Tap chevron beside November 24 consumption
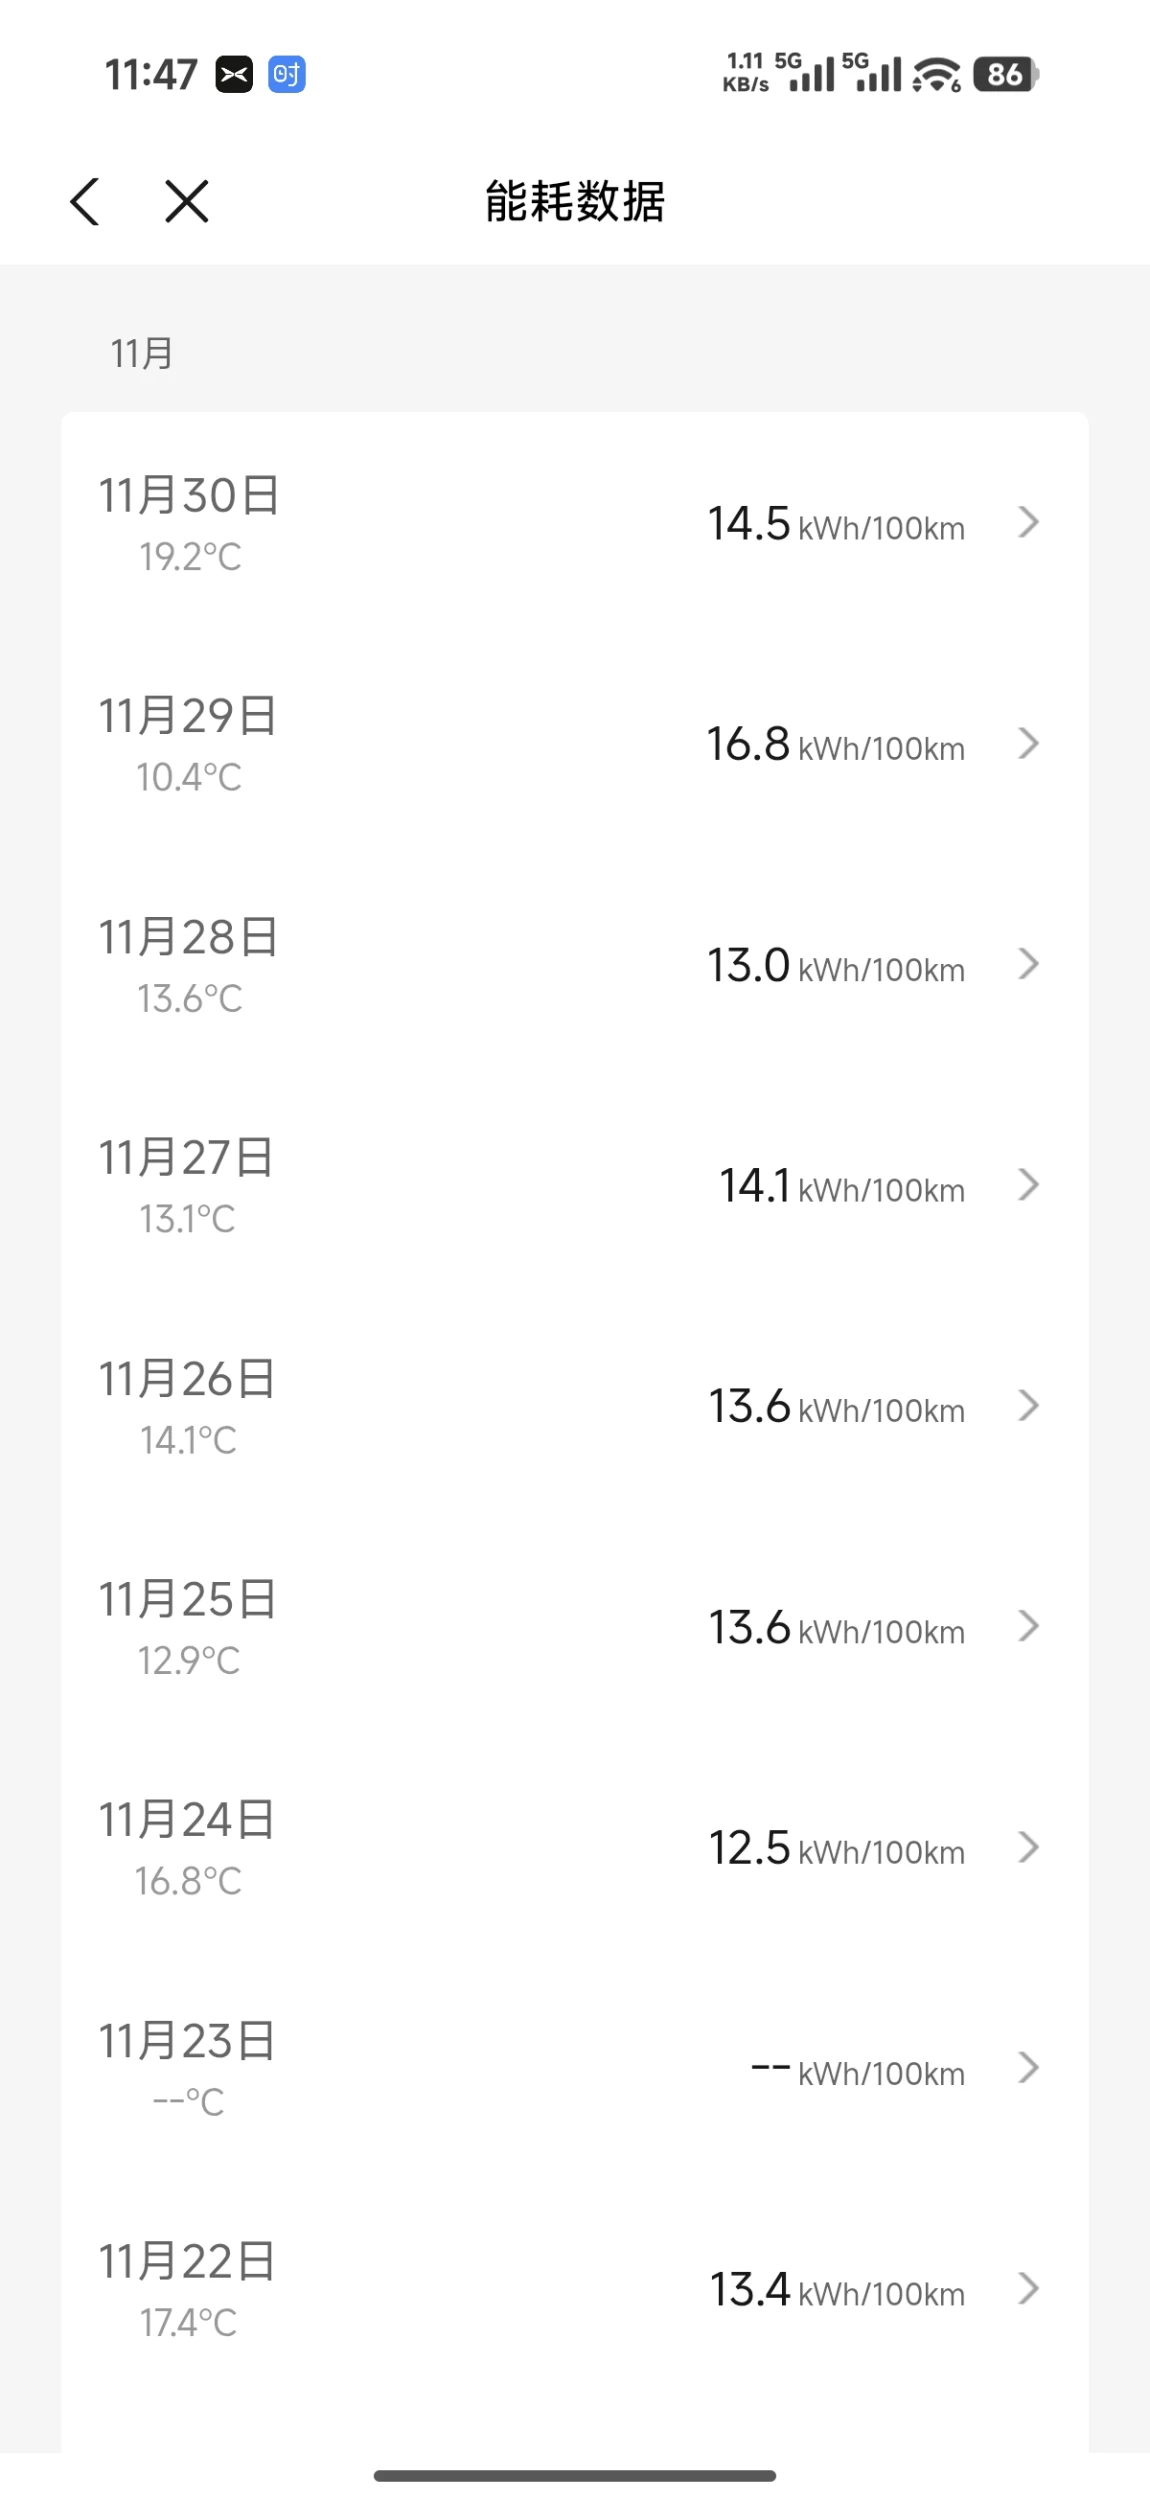 1028,1847
